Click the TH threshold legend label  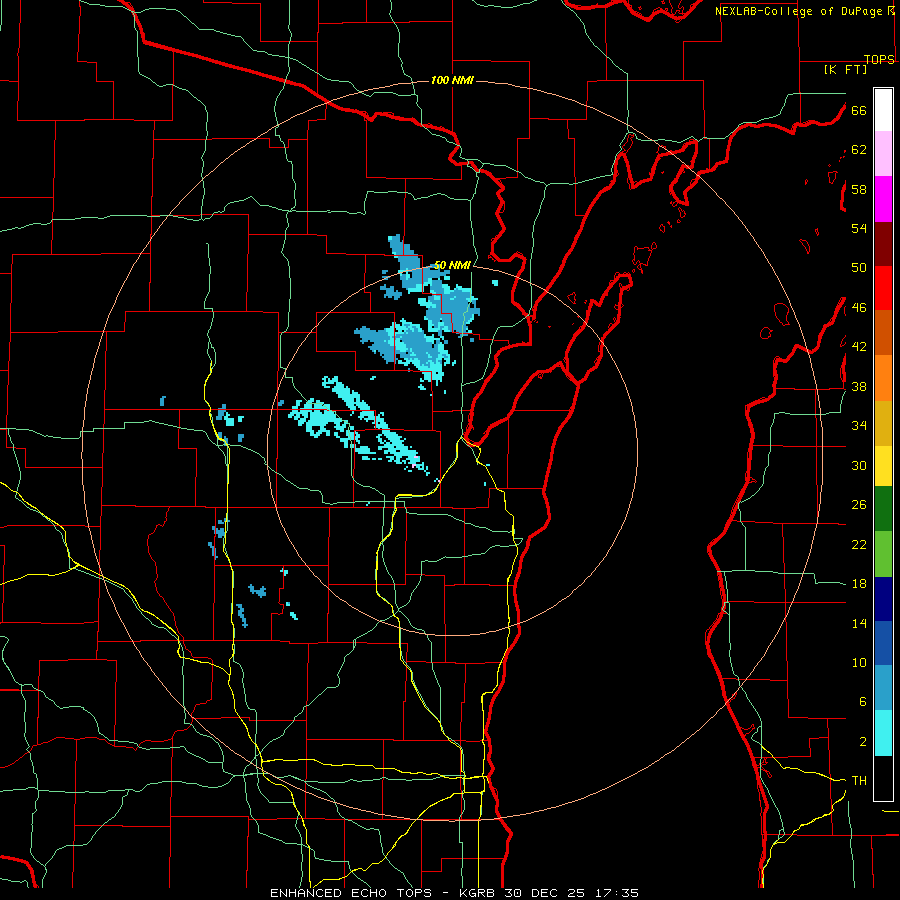[859, 781]
